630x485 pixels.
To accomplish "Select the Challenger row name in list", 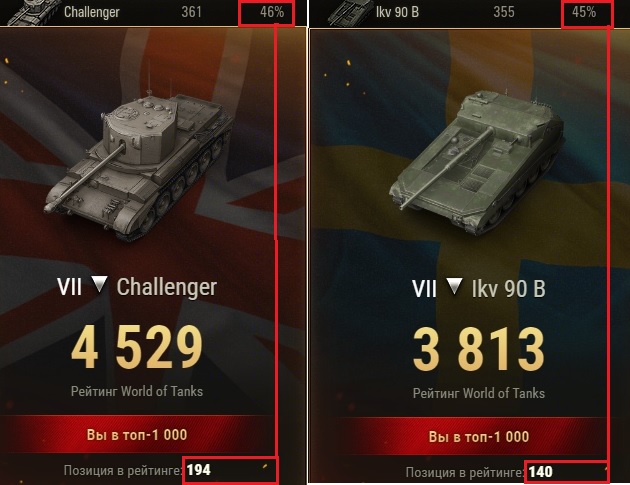I will pyautogui.click(x=92, y=12).
